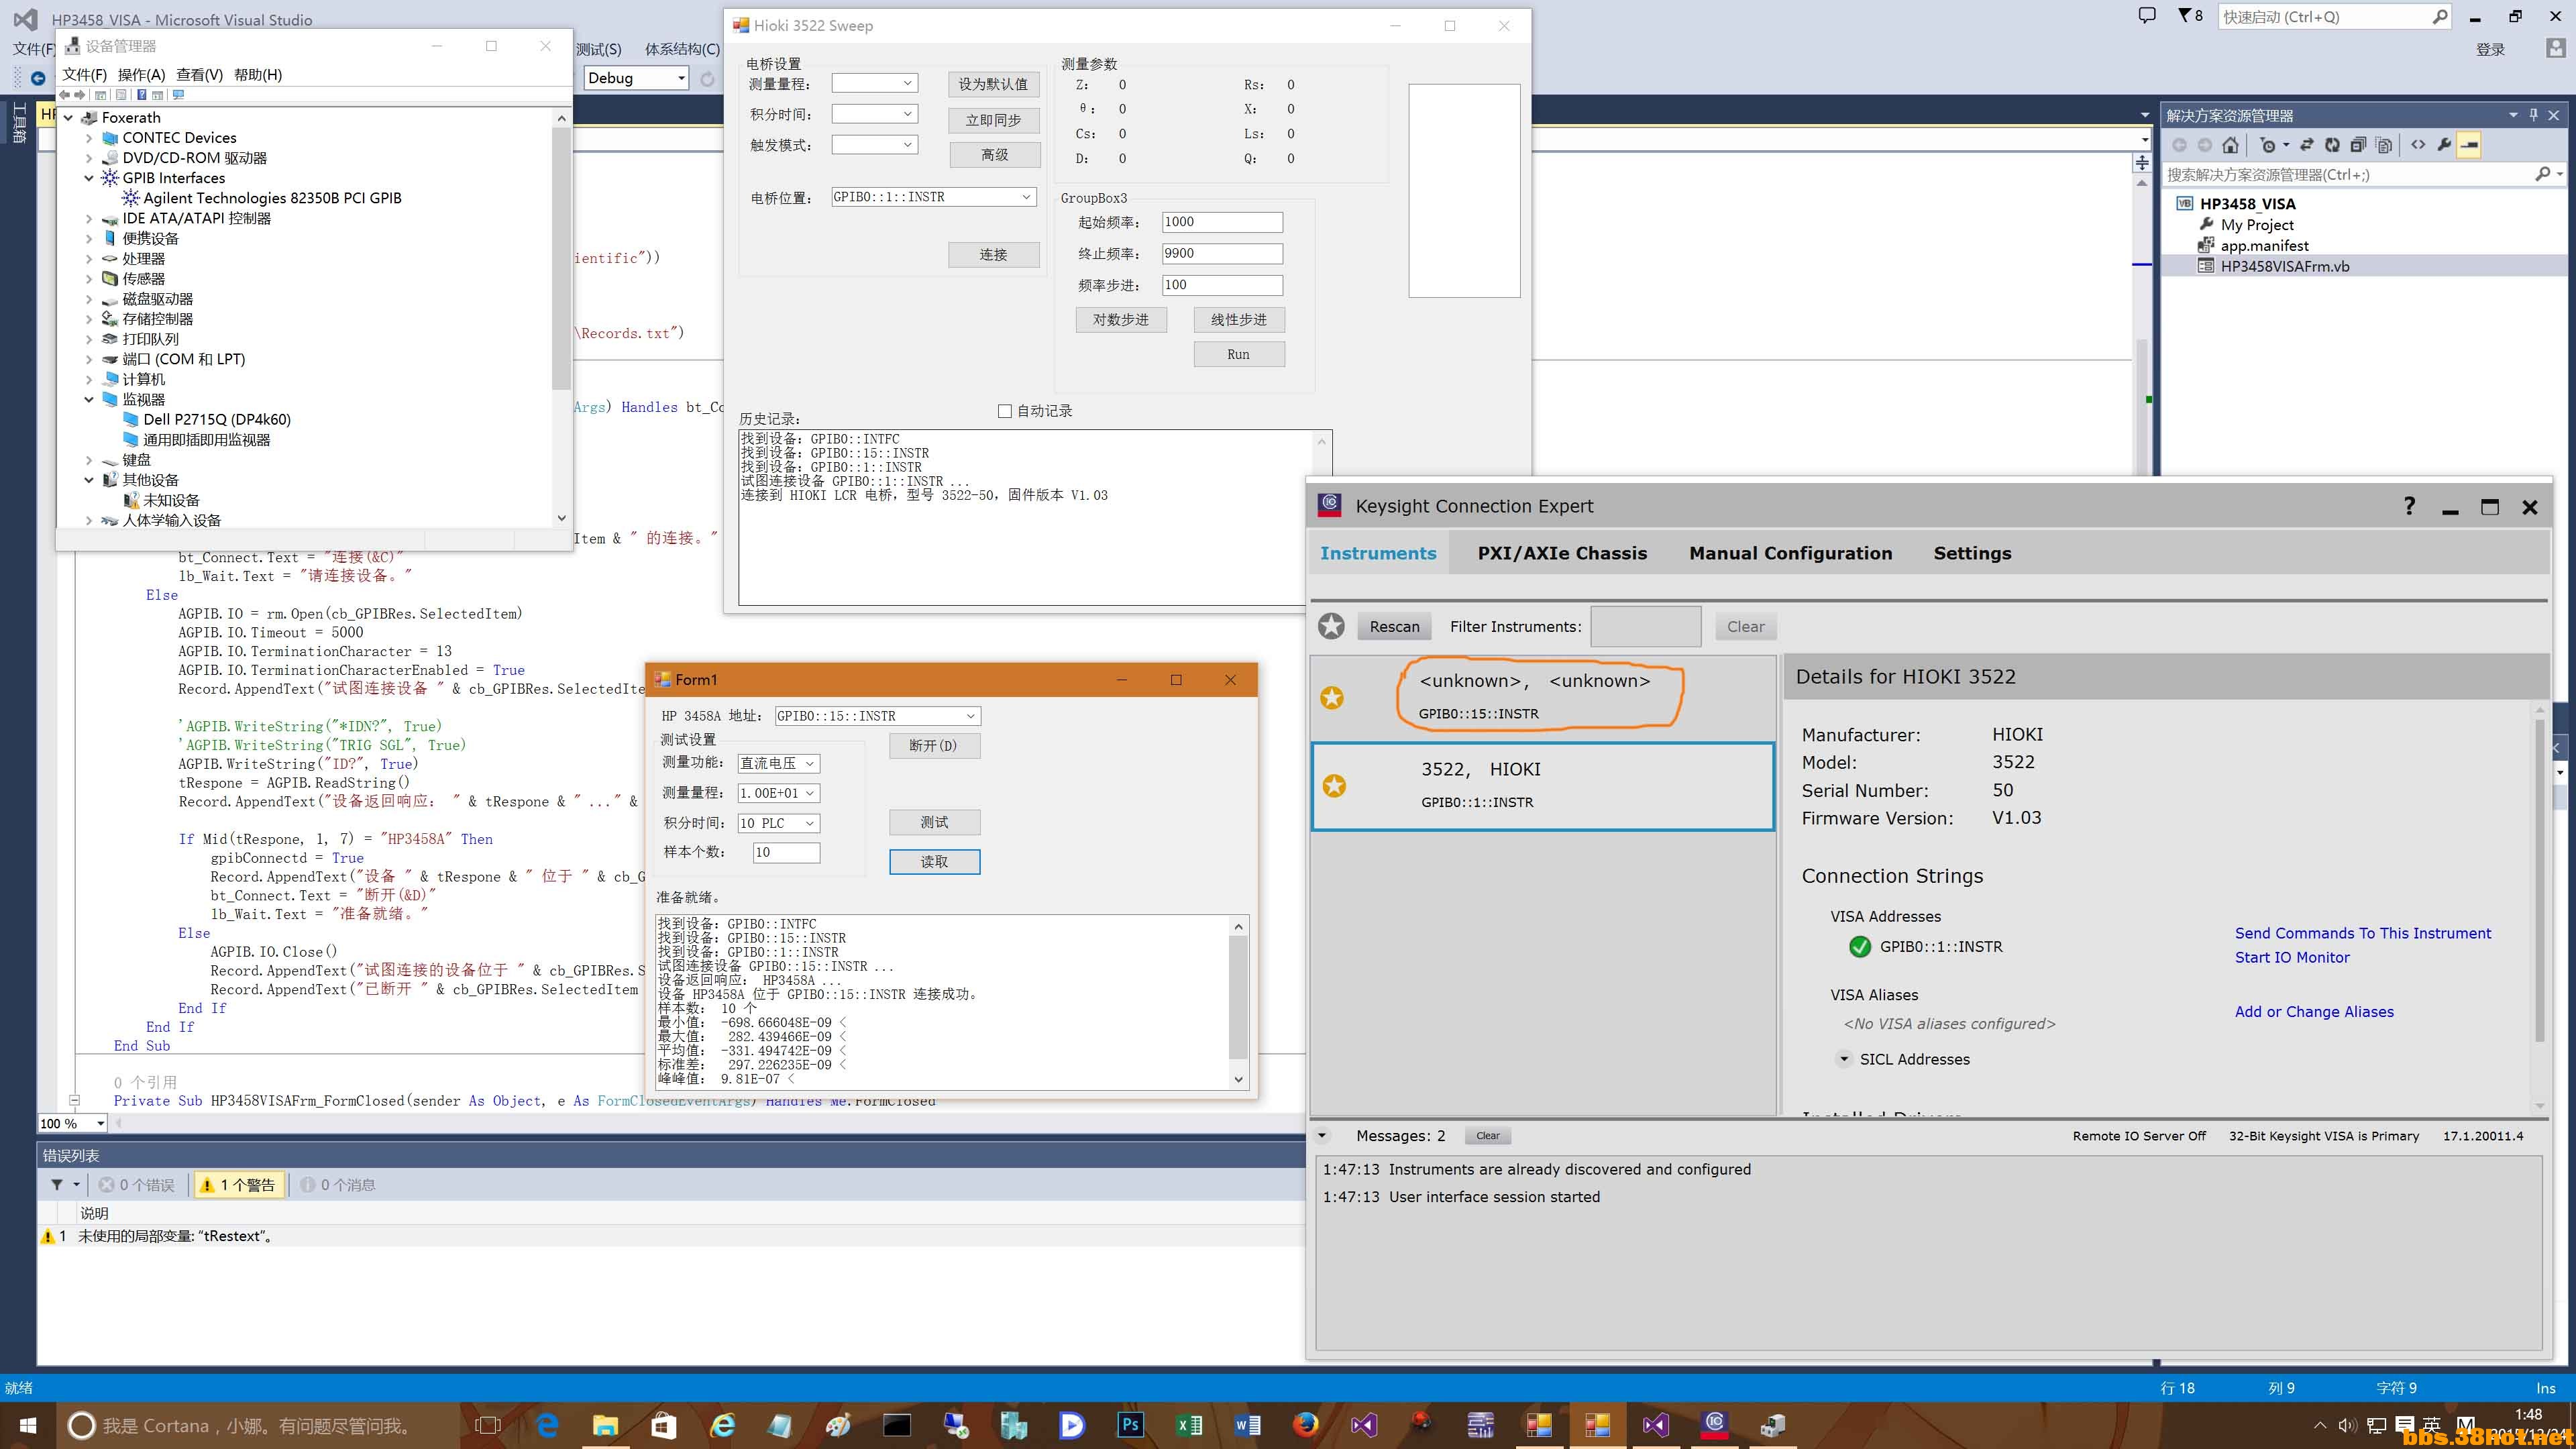Viewport: 2576px width, 1449px height.
Task: Open 测量功能 直流电压 dropdown in Form1
Action: click(x=810, y=763)
